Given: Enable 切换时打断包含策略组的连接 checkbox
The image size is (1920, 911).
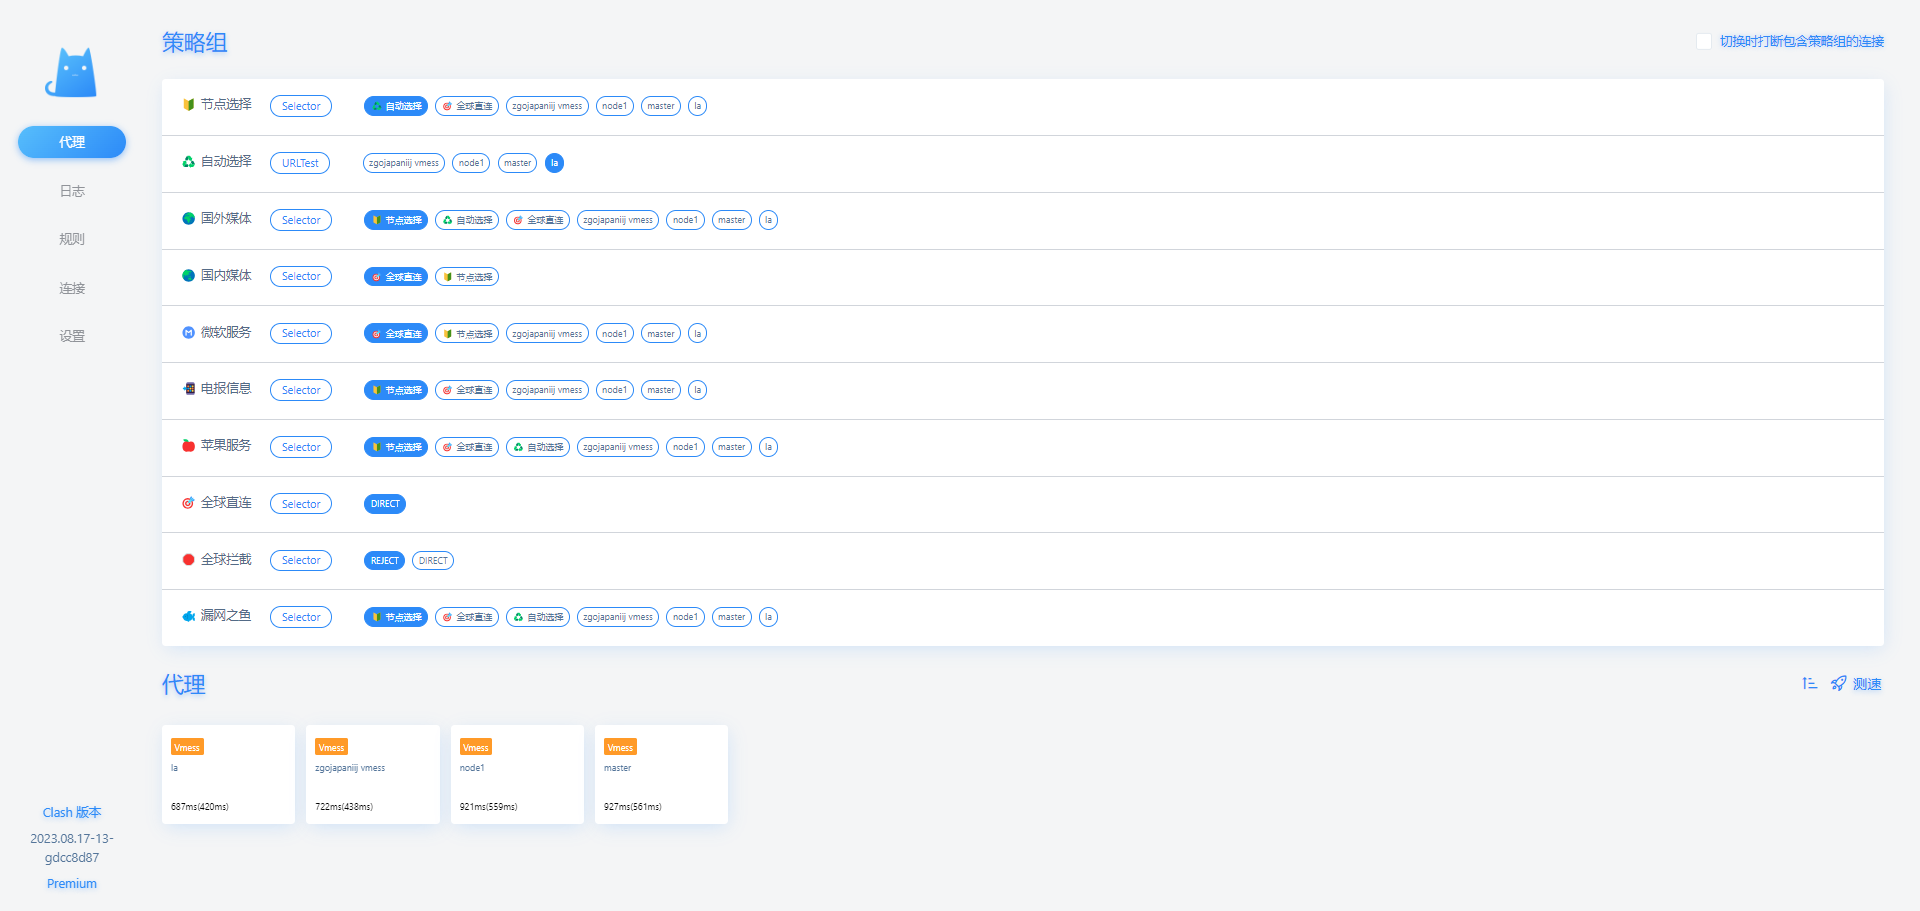Looking at the screenshot, I should tap(1704, 41).
